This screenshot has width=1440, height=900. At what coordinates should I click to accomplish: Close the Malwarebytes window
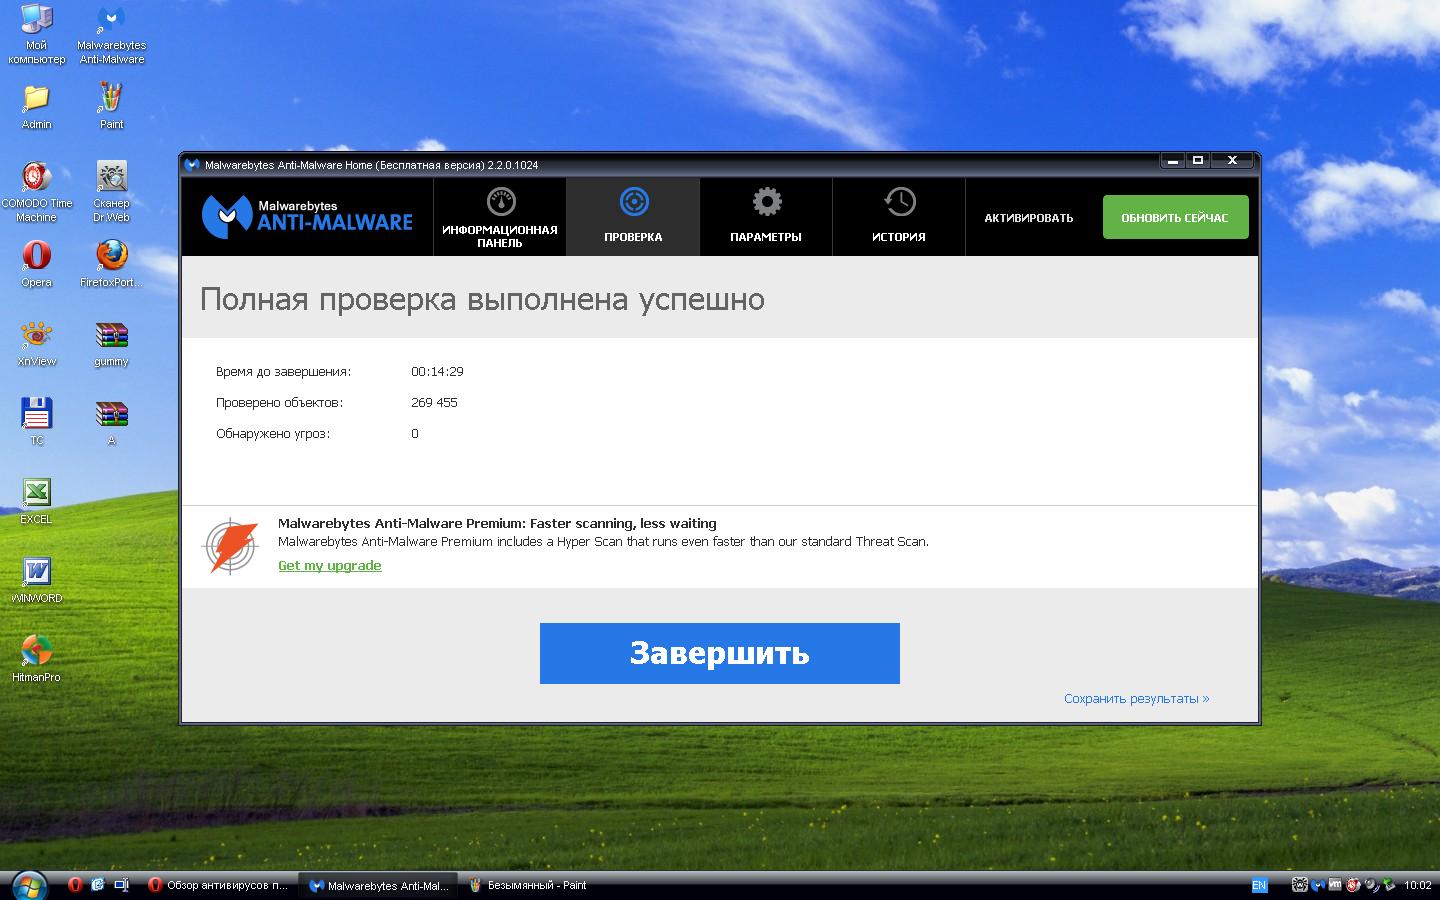click(1232, 160)
